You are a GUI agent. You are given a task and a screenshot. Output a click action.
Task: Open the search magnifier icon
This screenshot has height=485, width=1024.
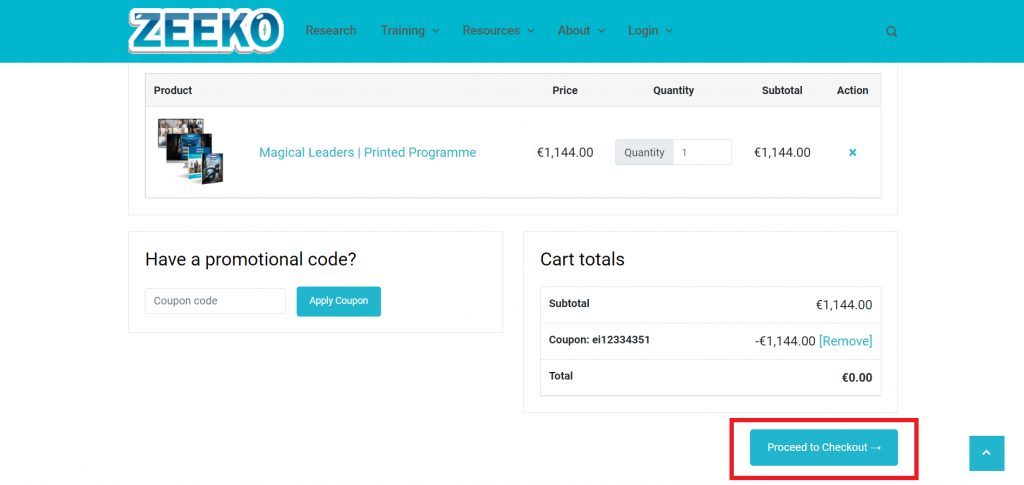(x=891, y=31)
